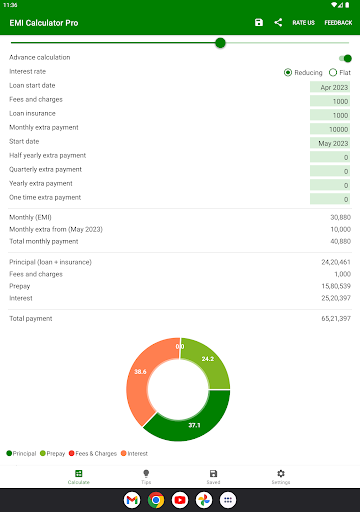Switch to the Calculate tab
Image resolution: width=360 pixels, height=512 pixels.
pyautogui.click(x=79, y=477)
